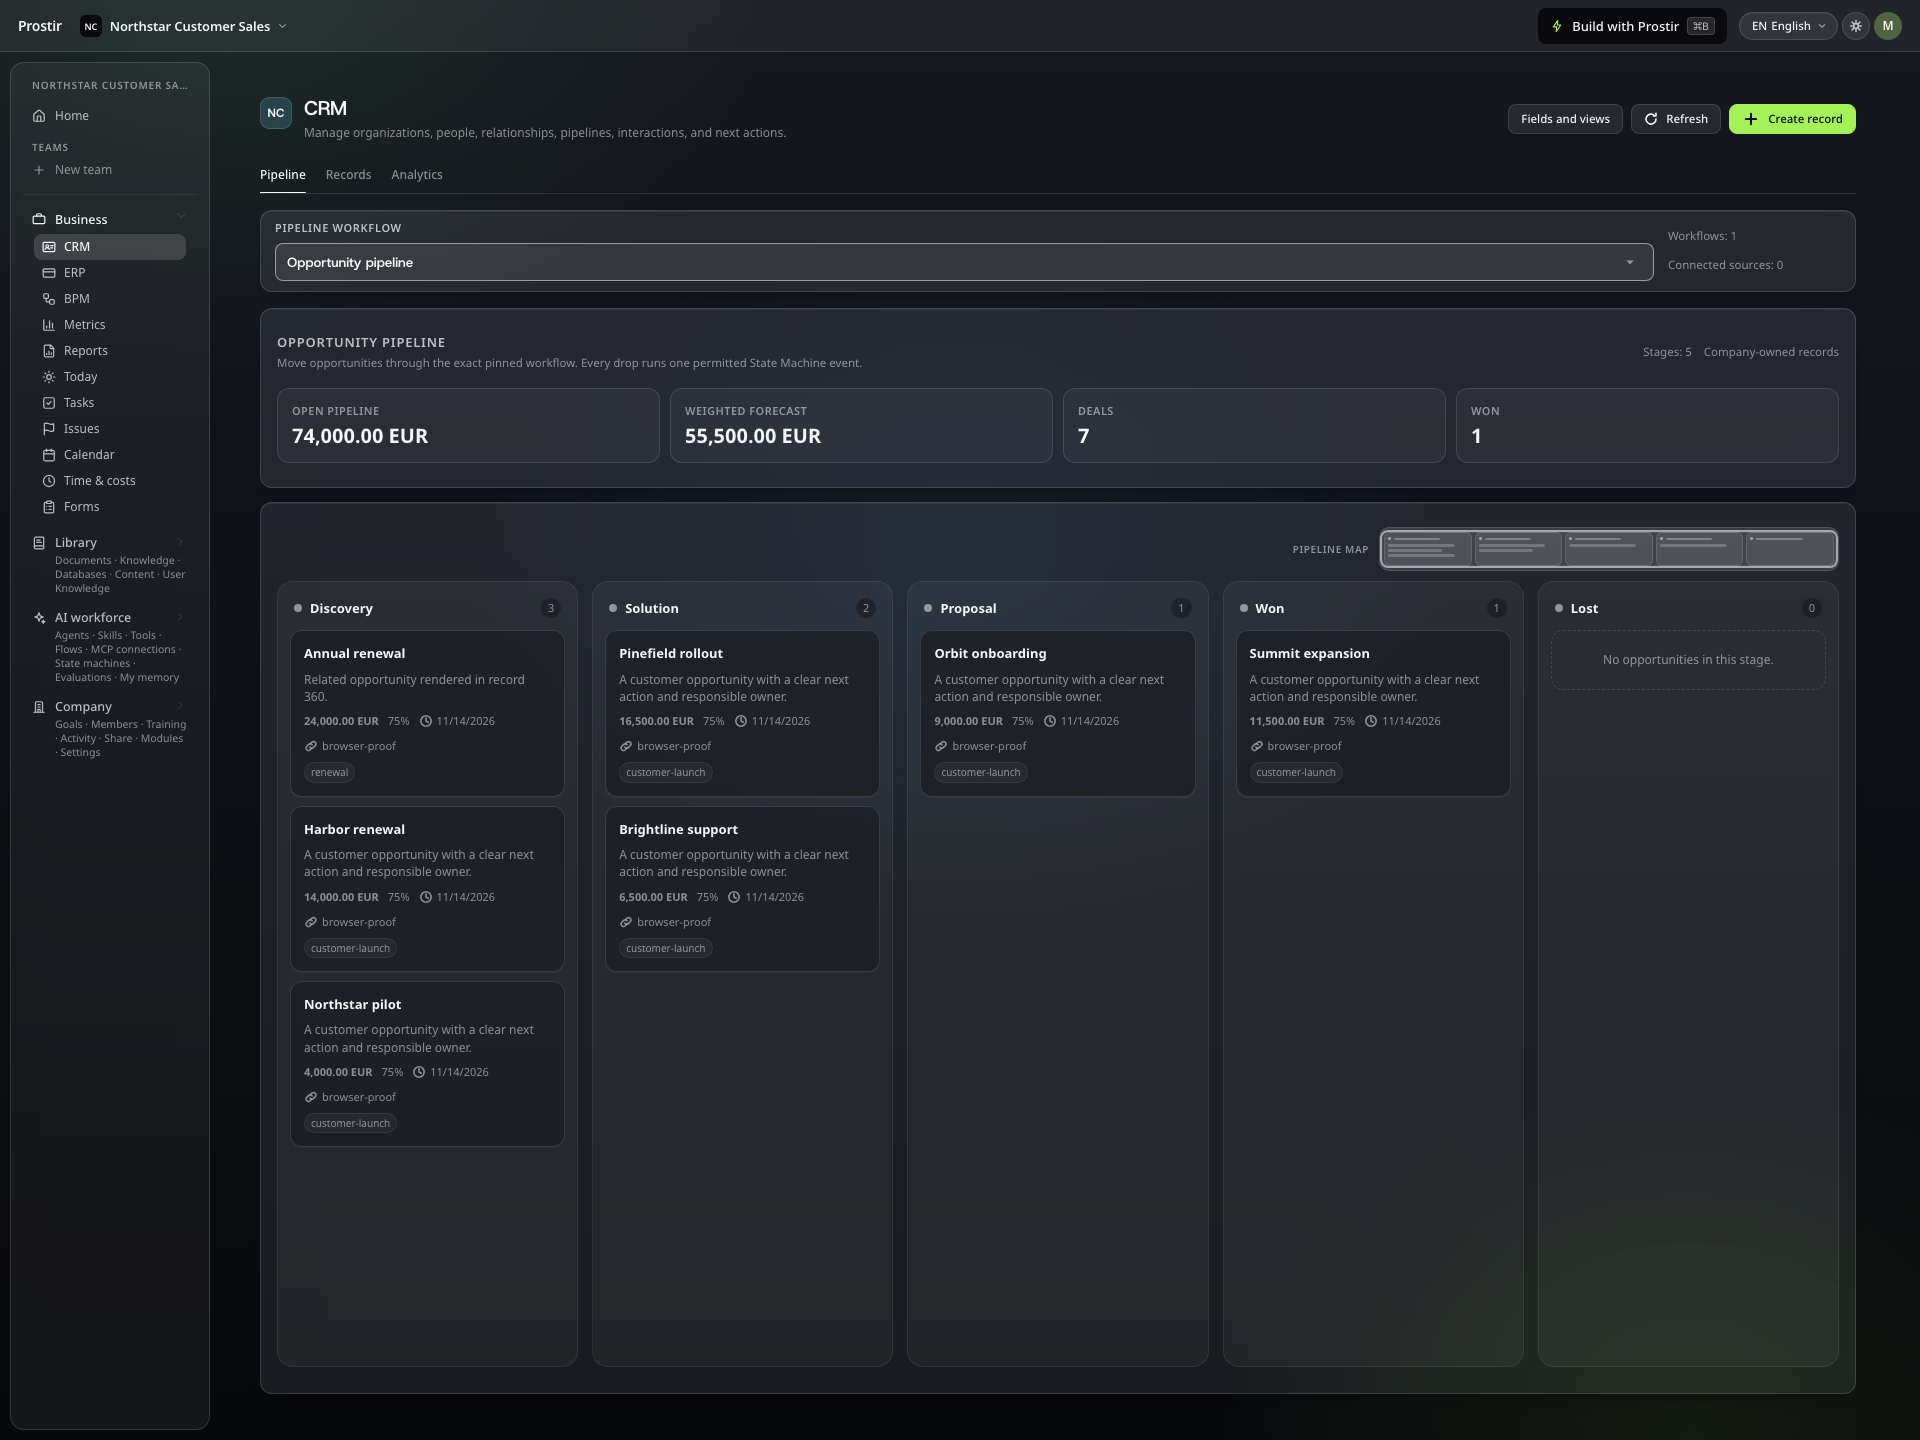
Task: Toggle the light/dark theme icon
Action: (1856, 26)
